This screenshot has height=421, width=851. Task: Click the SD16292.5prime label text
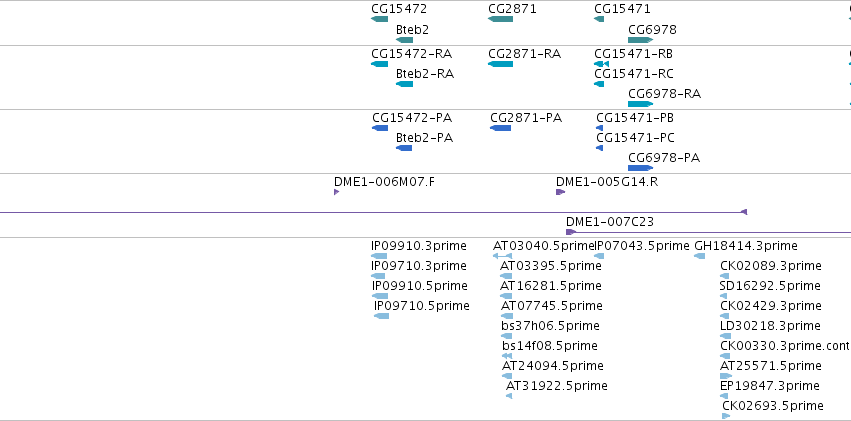click(x=770, y=285)
